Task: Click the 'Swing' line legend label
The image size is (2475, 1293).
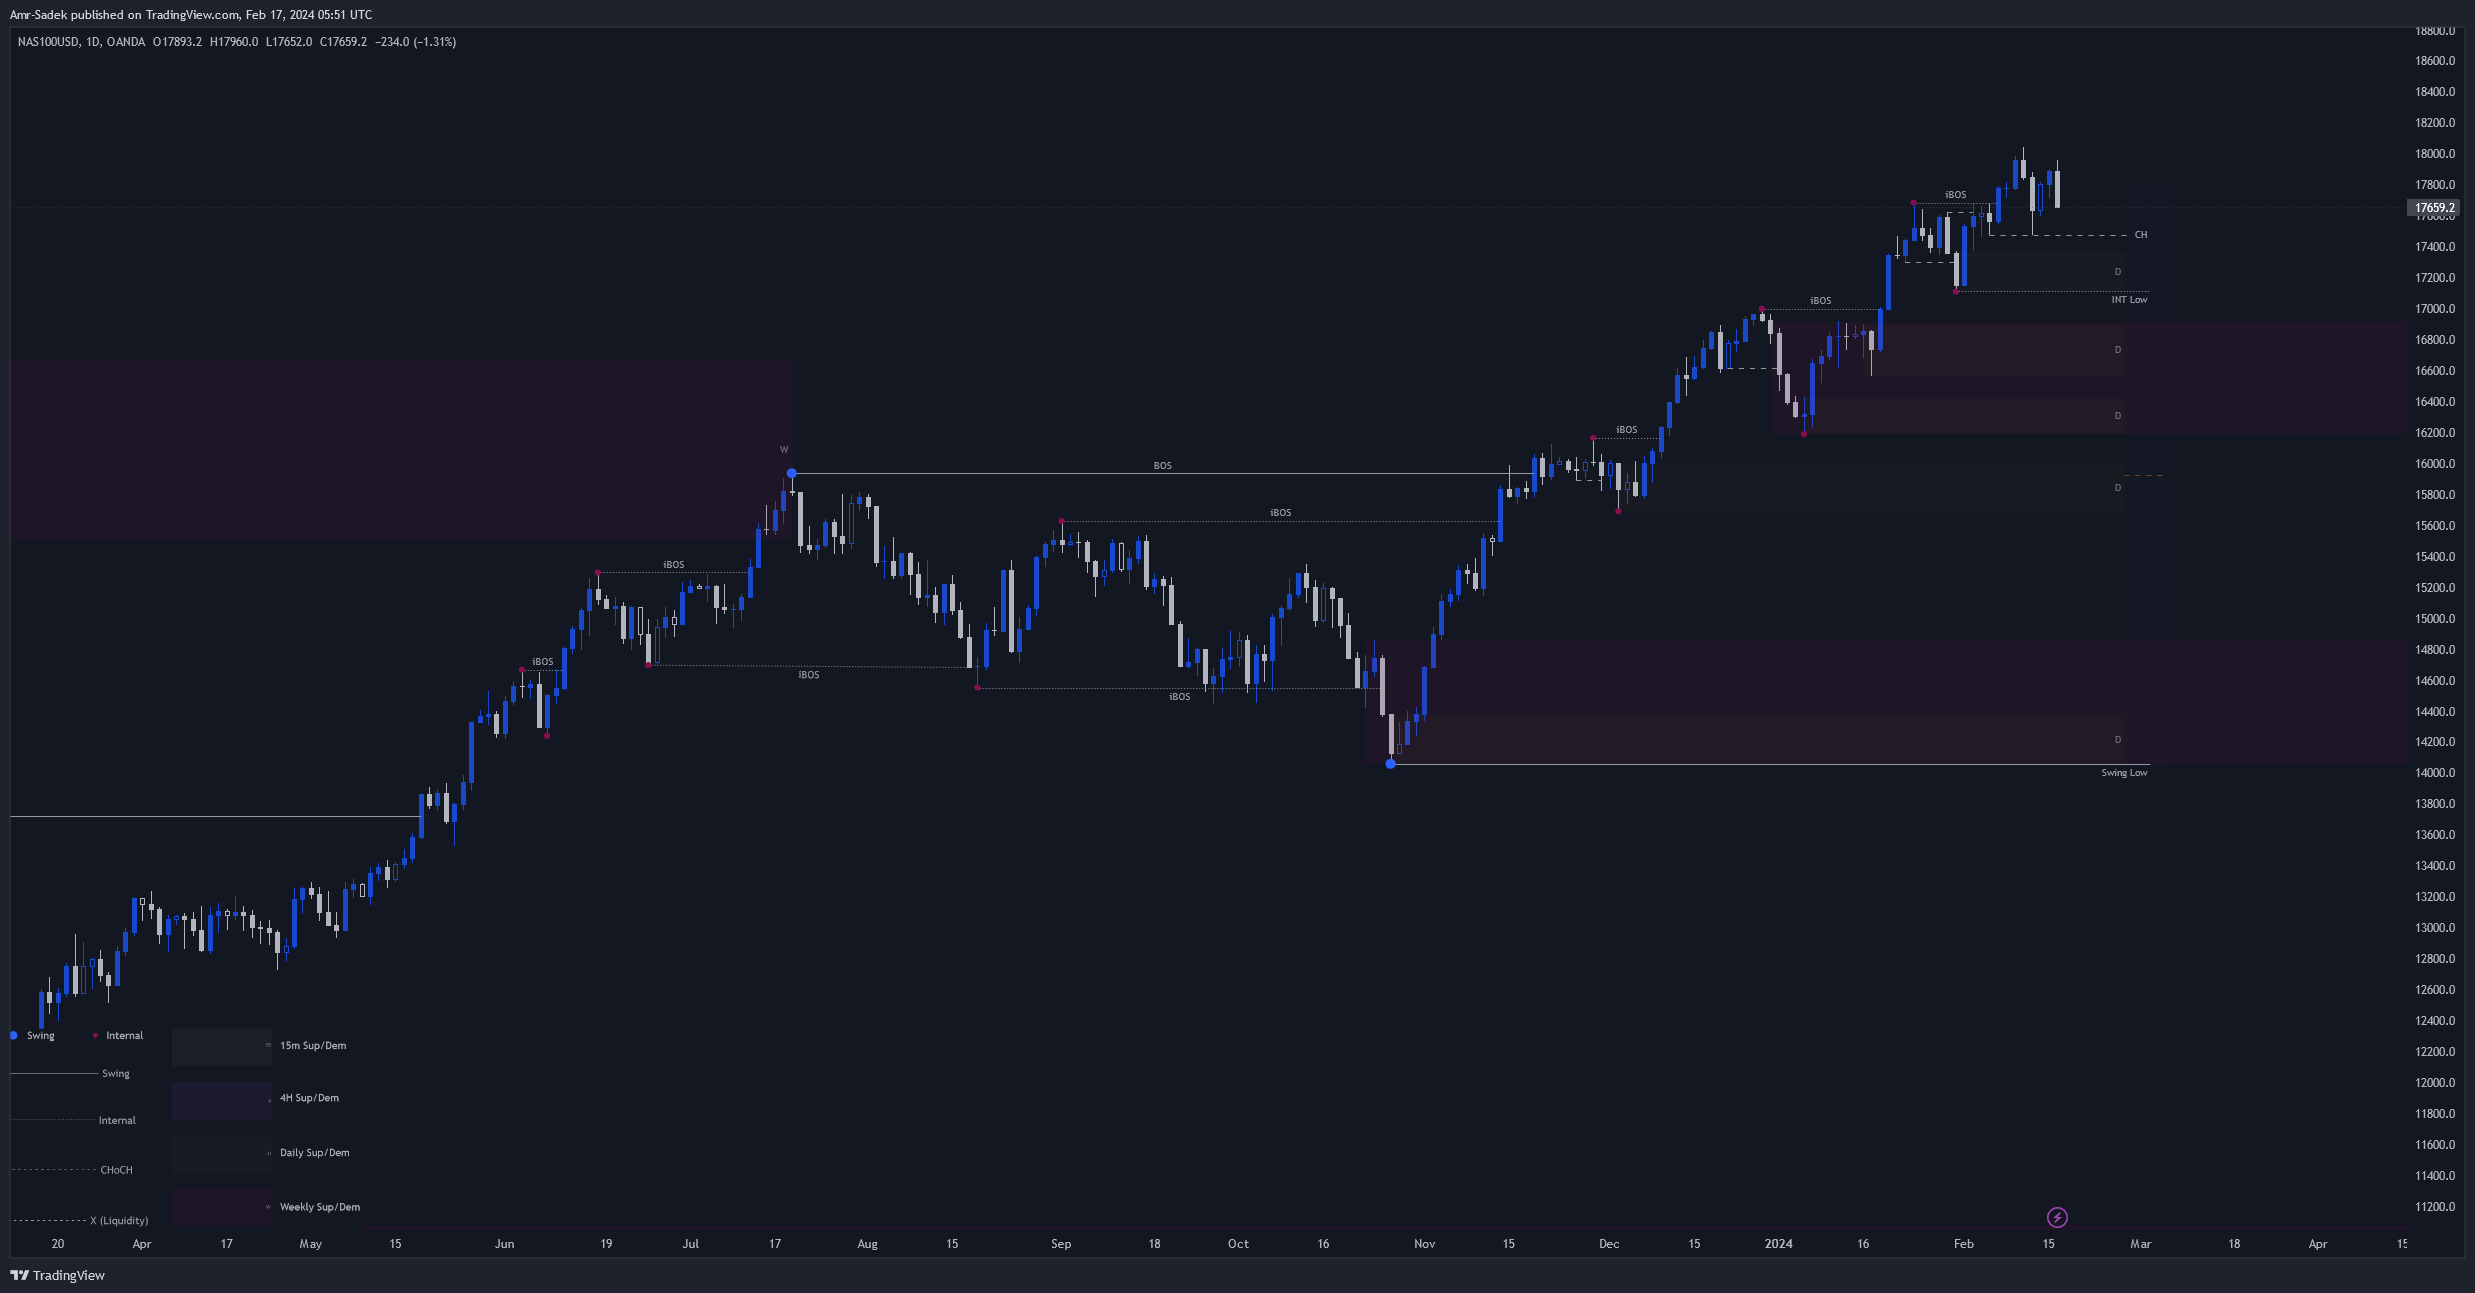Action: tap(116, 1074)
